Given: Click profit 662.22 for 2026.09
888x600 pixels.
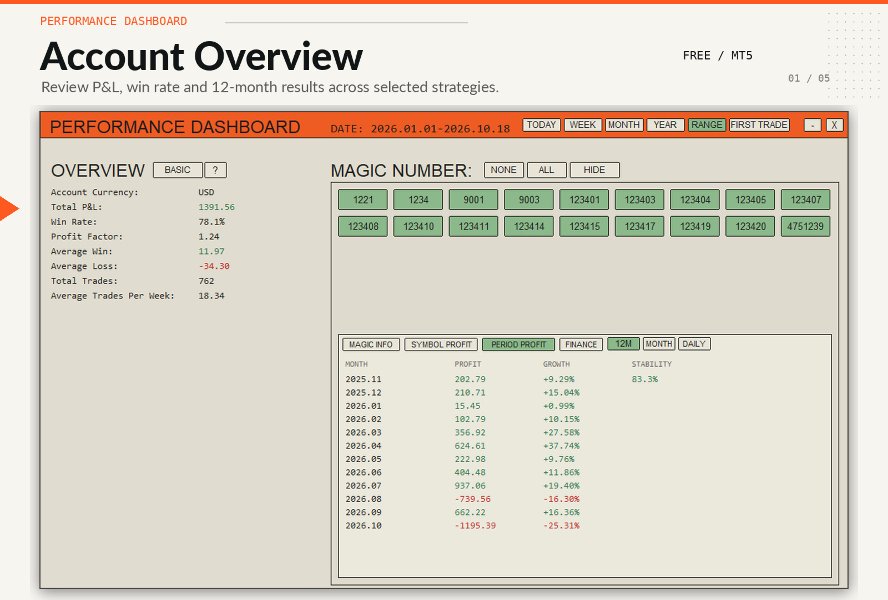Looking at the screenshot, I should point(469,512).
